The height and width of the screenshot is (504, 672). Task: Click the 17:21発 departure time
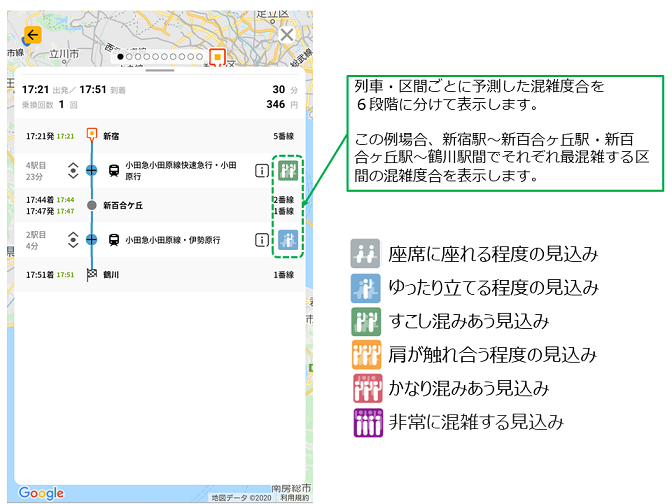click(40, 136)
